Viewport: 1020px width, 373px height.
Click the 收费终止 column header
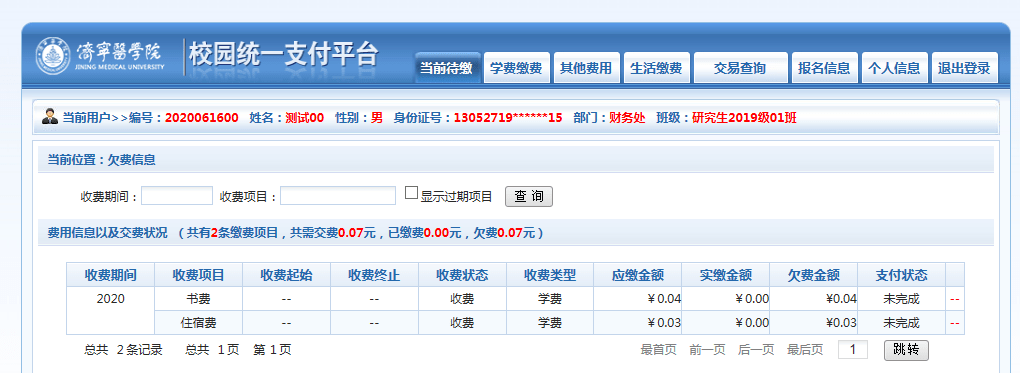(374, 275)
